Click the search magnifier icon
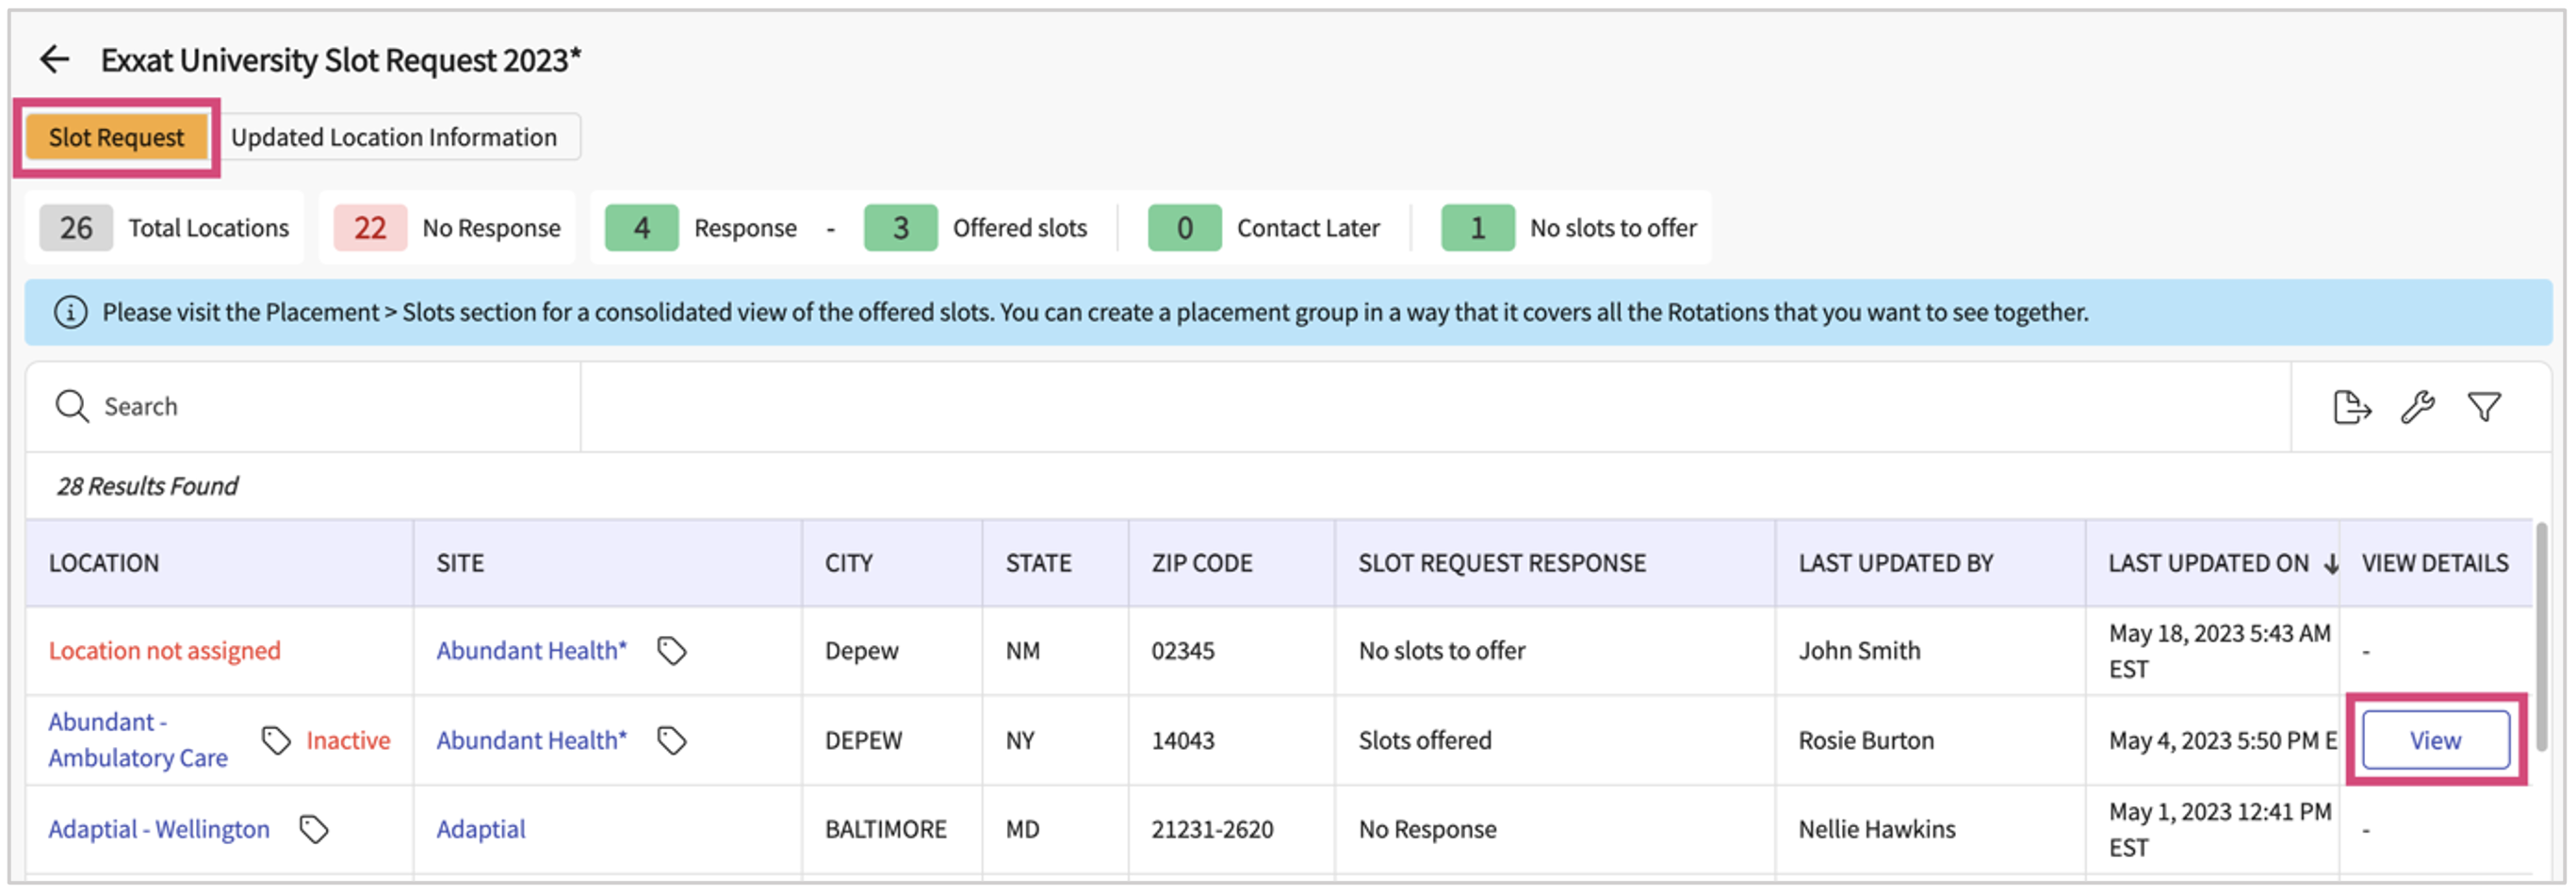 point(72,407)
